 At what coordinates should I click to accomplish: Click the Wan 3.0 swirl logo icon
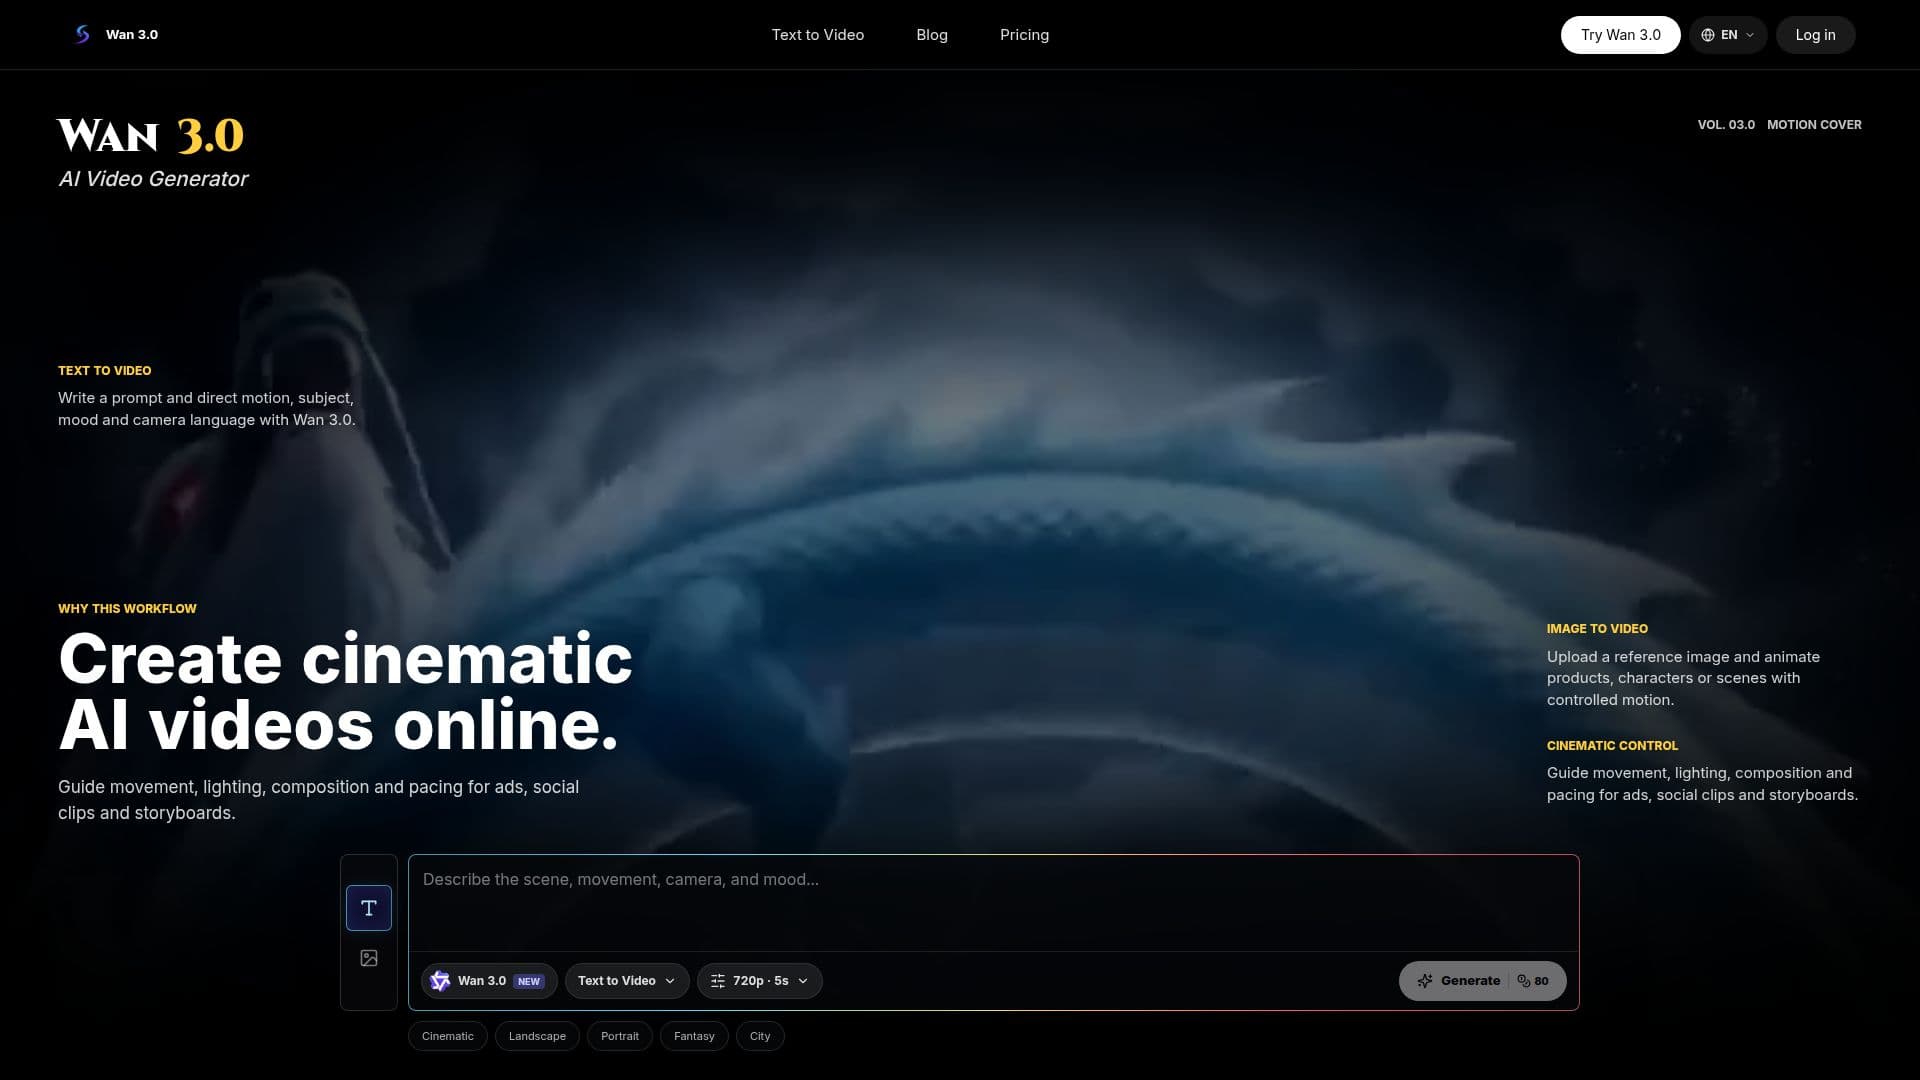82,34
